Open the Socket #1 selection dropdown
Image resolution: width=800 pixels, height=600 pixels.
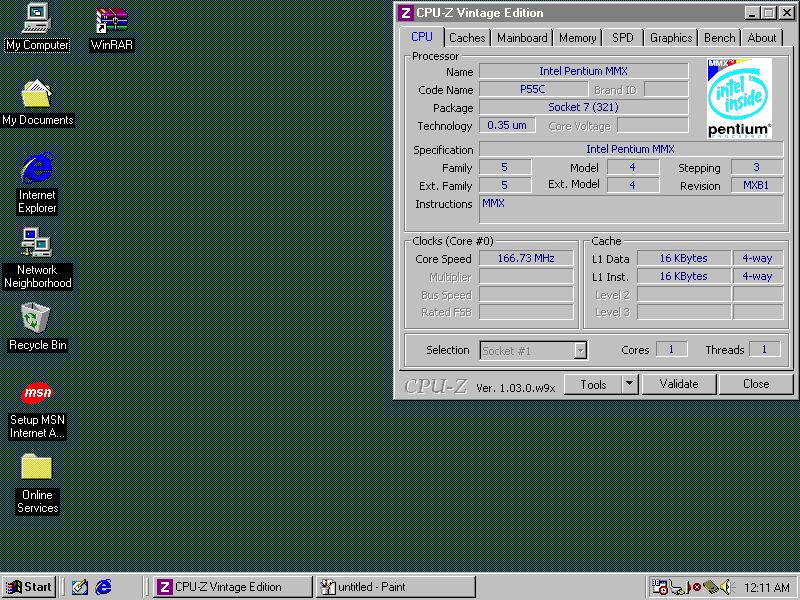[533, 351]
